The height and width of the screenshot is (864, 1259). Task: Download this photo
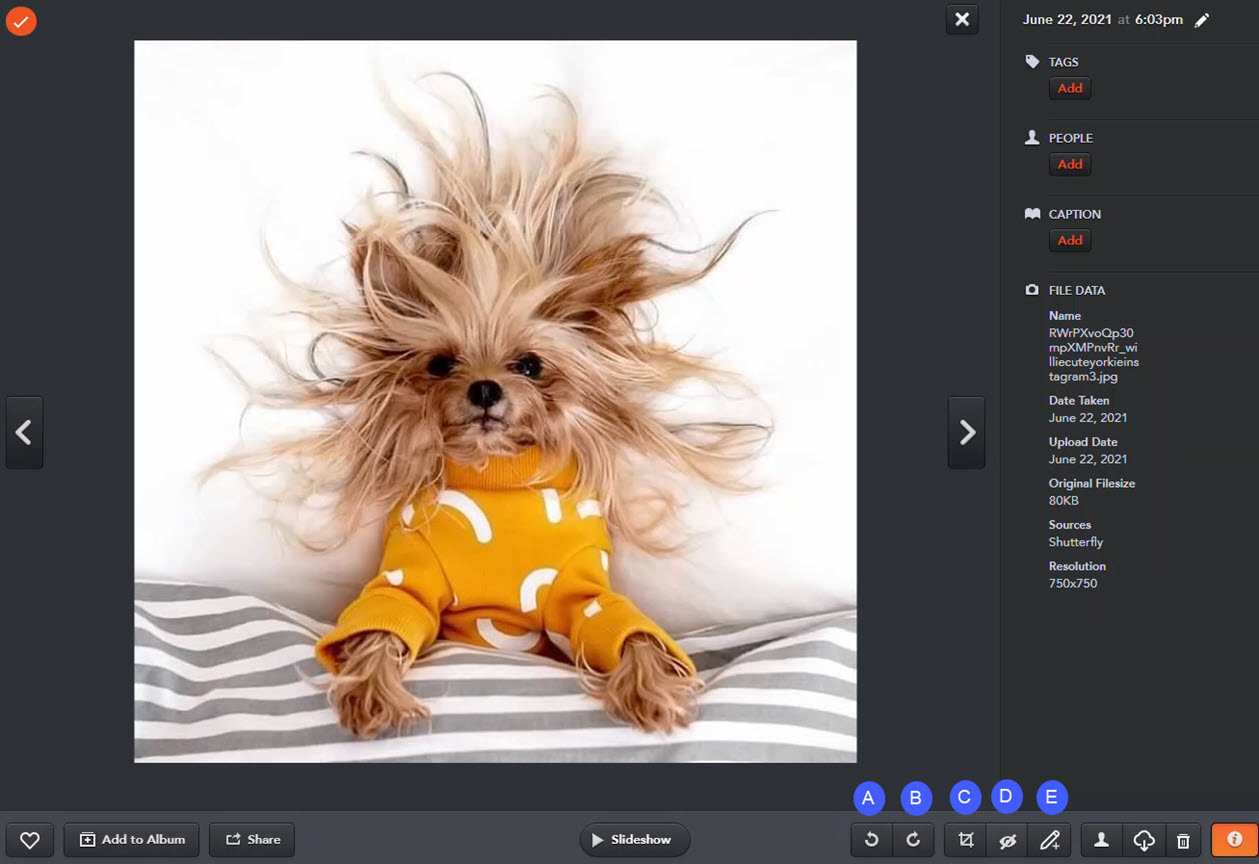pyautogui.click(x=1143, y=840)
